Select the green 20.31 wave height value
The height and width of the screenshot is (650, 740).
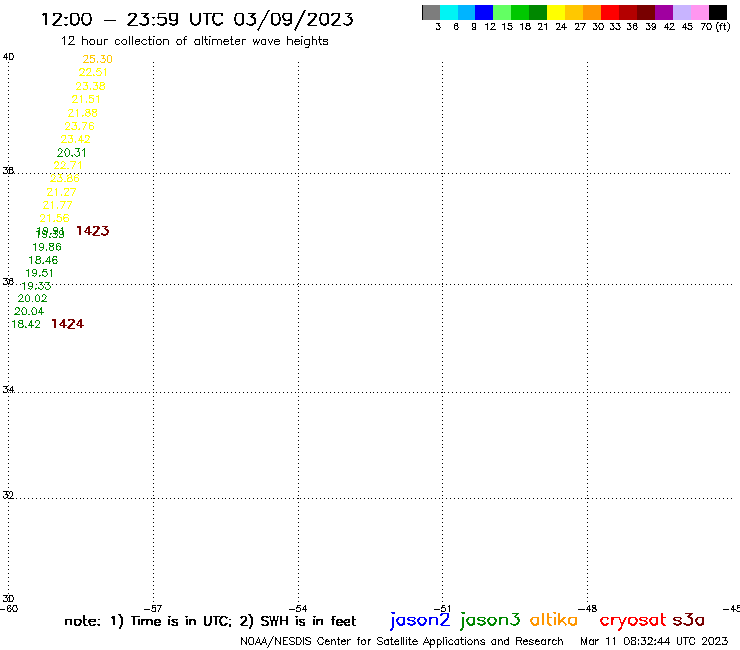tap(72, 152)
